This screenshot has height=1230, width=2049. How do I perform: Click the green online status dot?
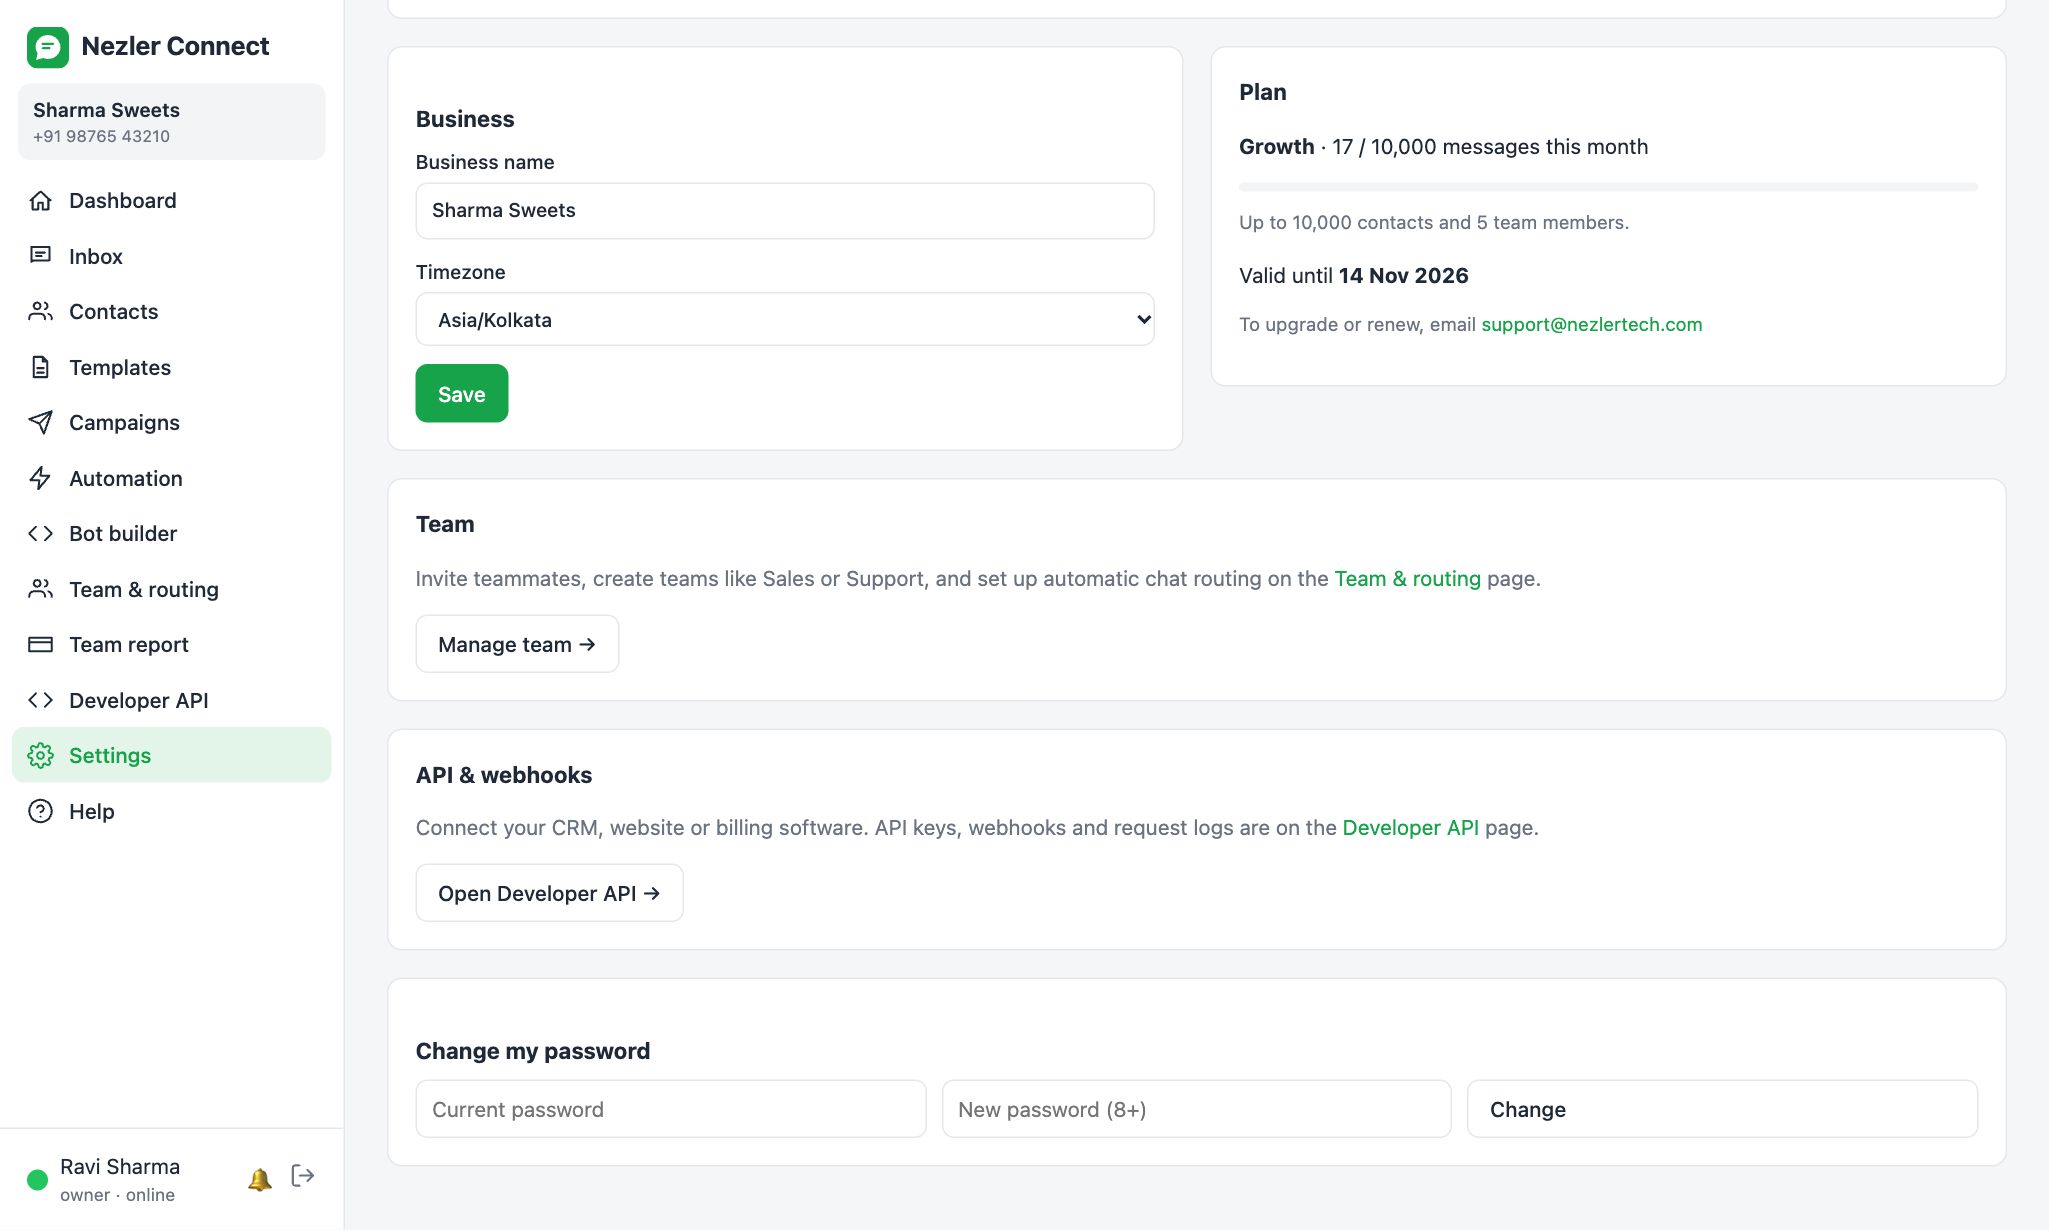pos(38,1180)
